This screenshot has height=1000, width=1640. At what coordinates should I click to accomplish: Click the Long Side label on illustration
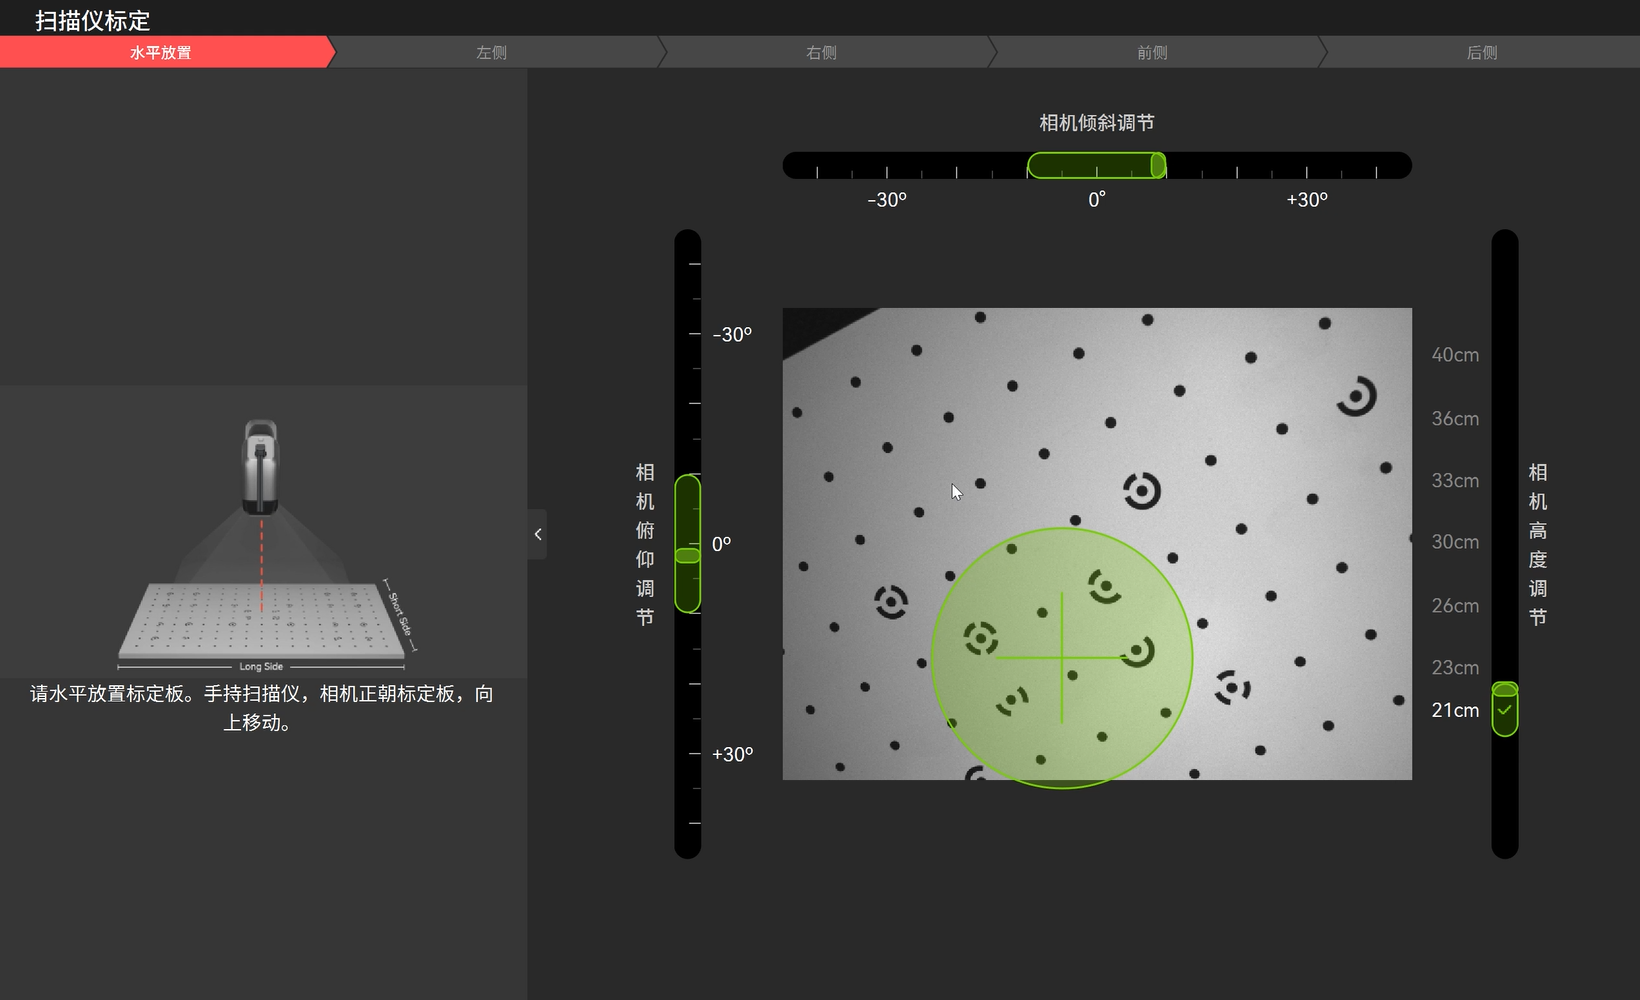pyautogui.click(x=261, y=666)
